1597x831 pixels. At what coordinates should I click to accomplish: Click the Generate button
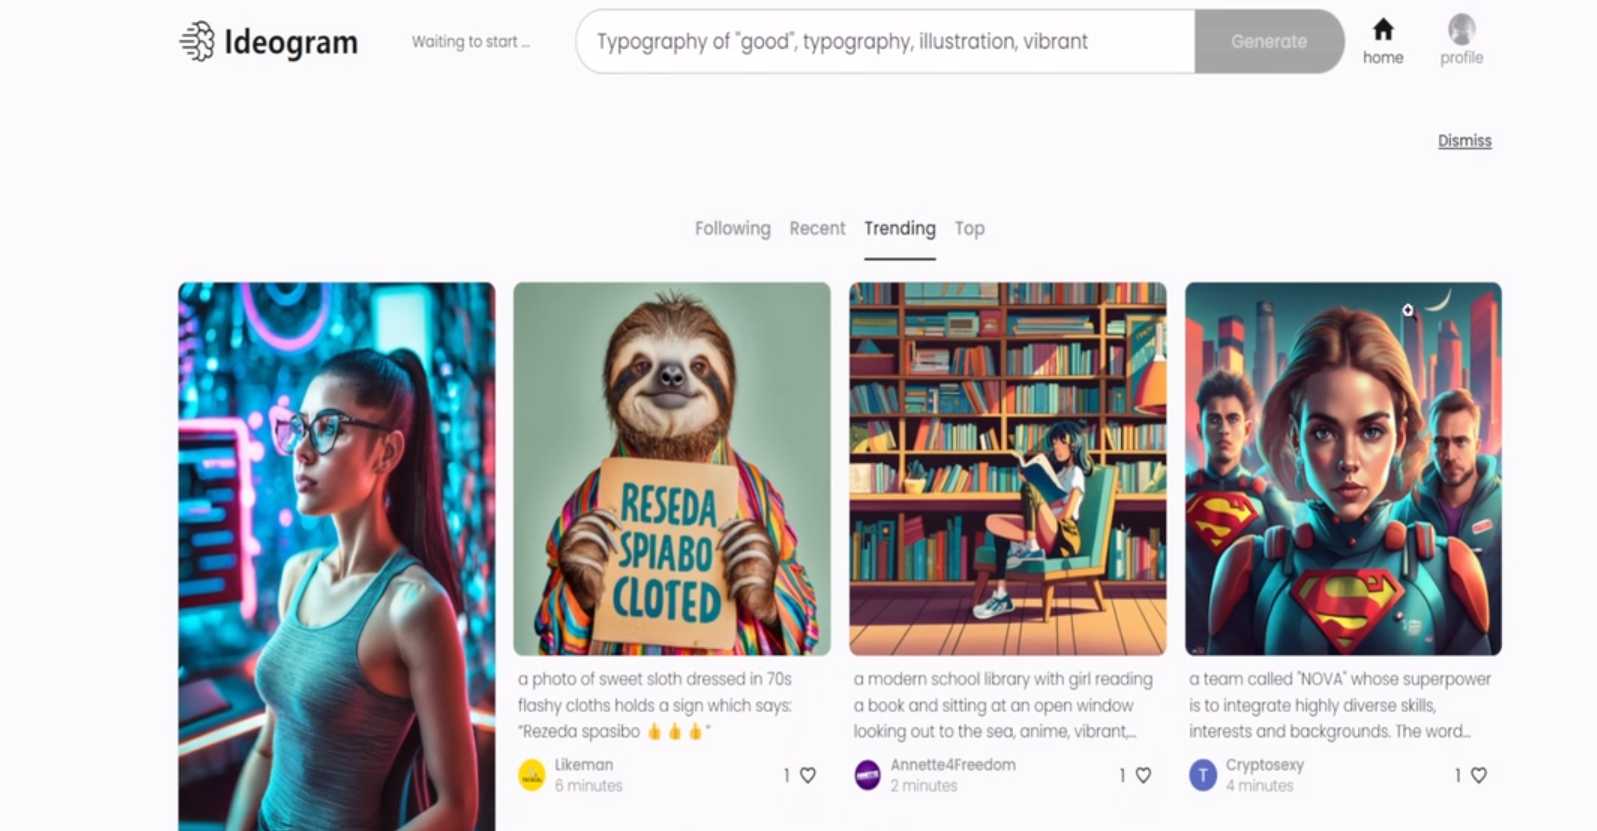click(1269, 41)
